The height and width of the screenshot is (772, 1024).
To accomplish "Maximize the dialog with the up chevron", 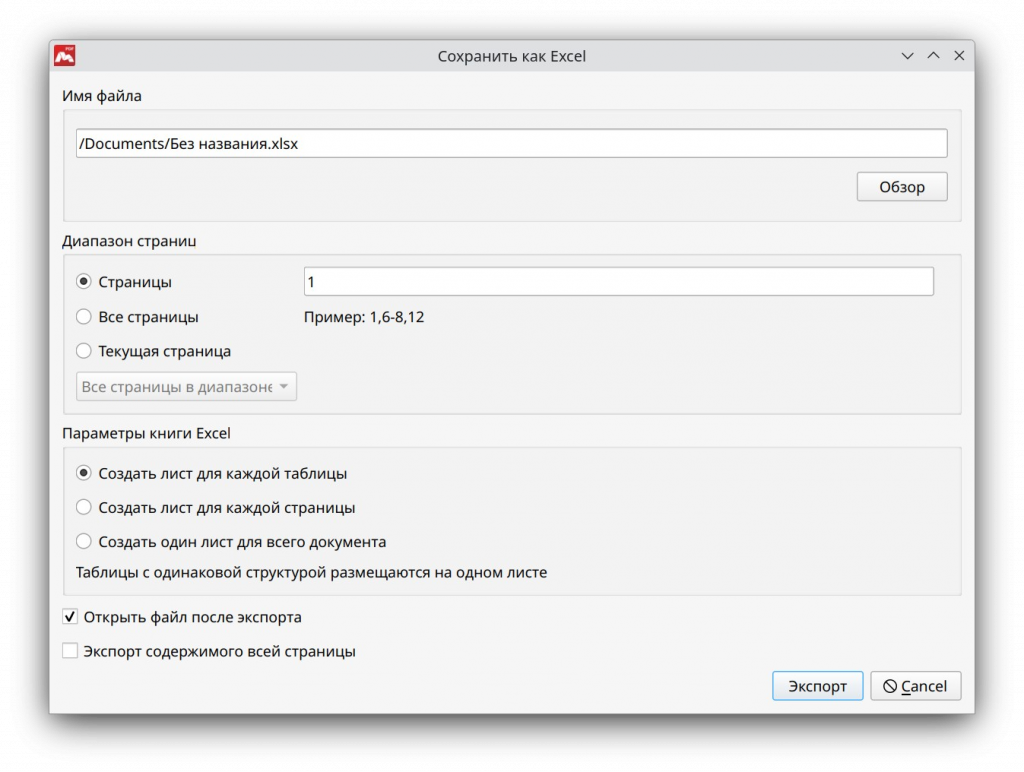I will click(x=933, y=56).
